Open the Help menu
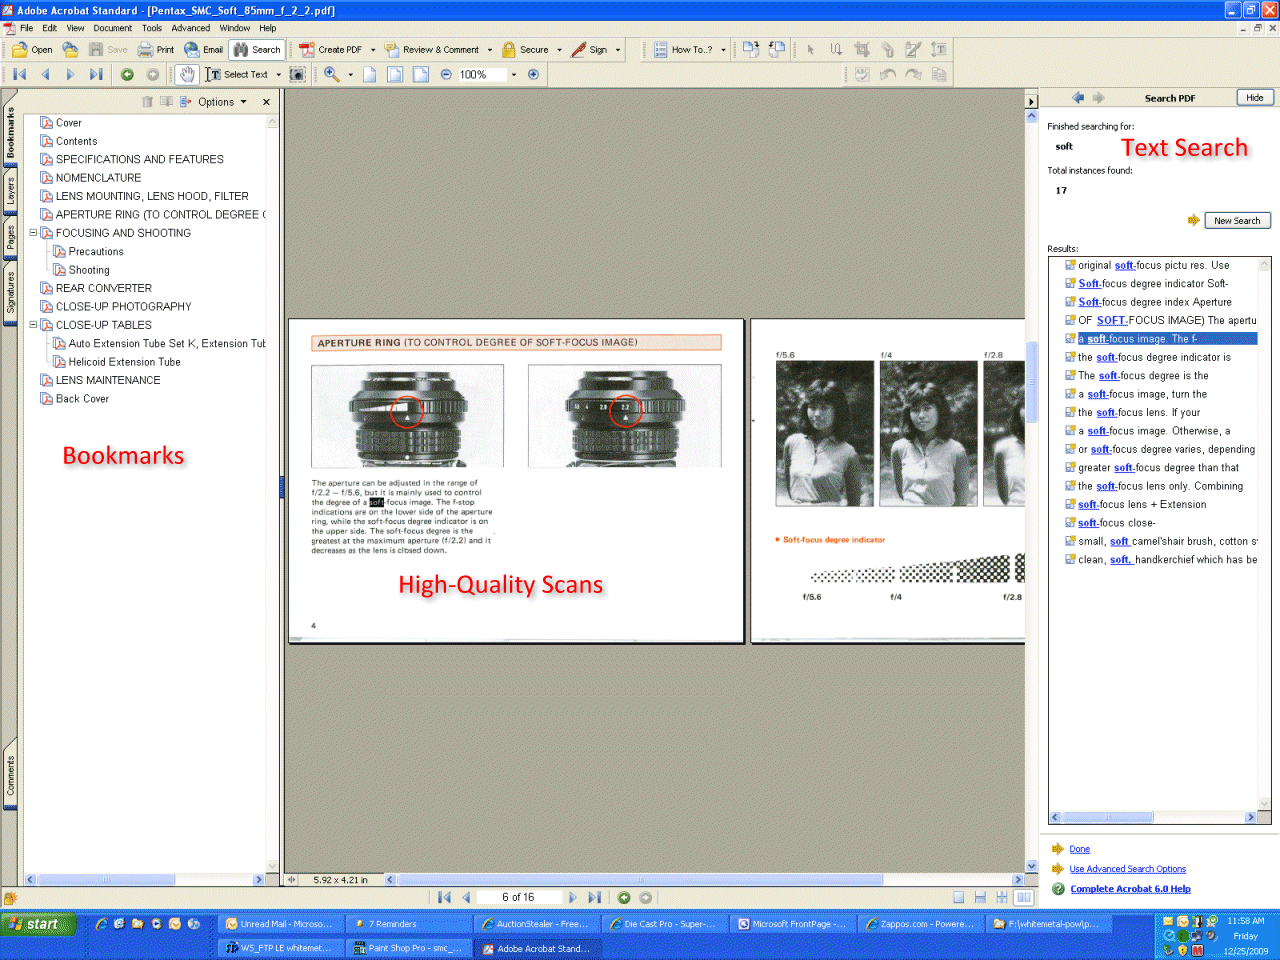1280x960 pixels. (x=268, y=28)
